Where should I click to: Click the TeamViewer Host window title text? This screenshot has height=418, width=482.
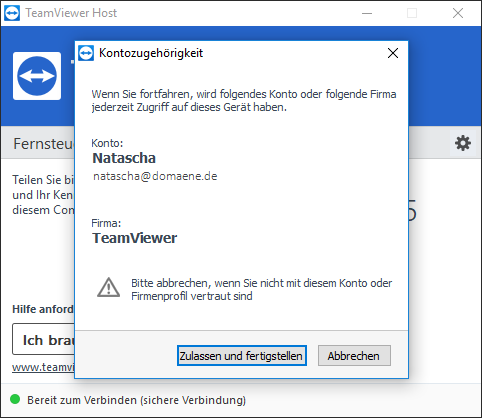[71, 13]
